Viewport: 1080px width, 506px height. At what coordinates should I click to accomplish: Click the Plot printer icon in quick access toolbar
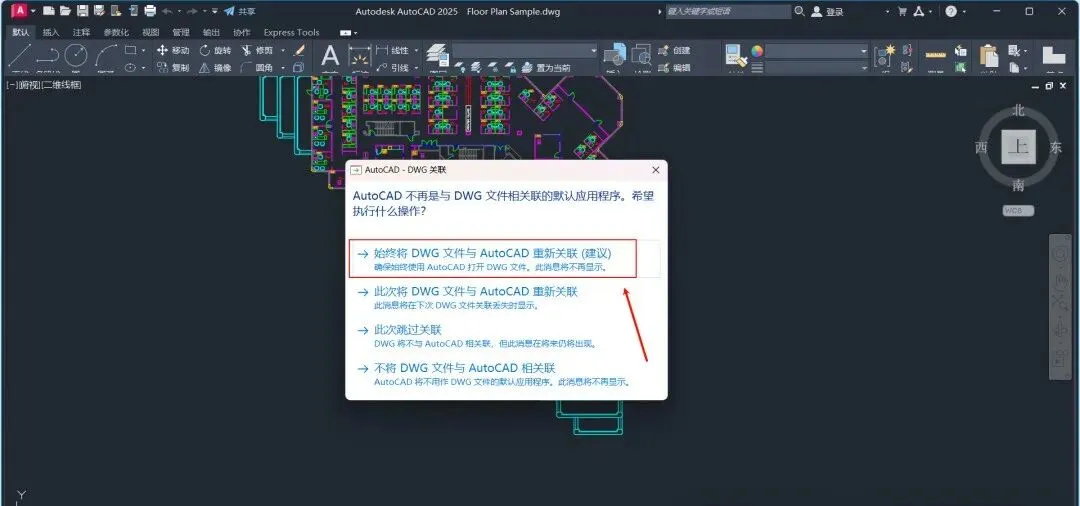pyautogui.click(x=150, y=11)
